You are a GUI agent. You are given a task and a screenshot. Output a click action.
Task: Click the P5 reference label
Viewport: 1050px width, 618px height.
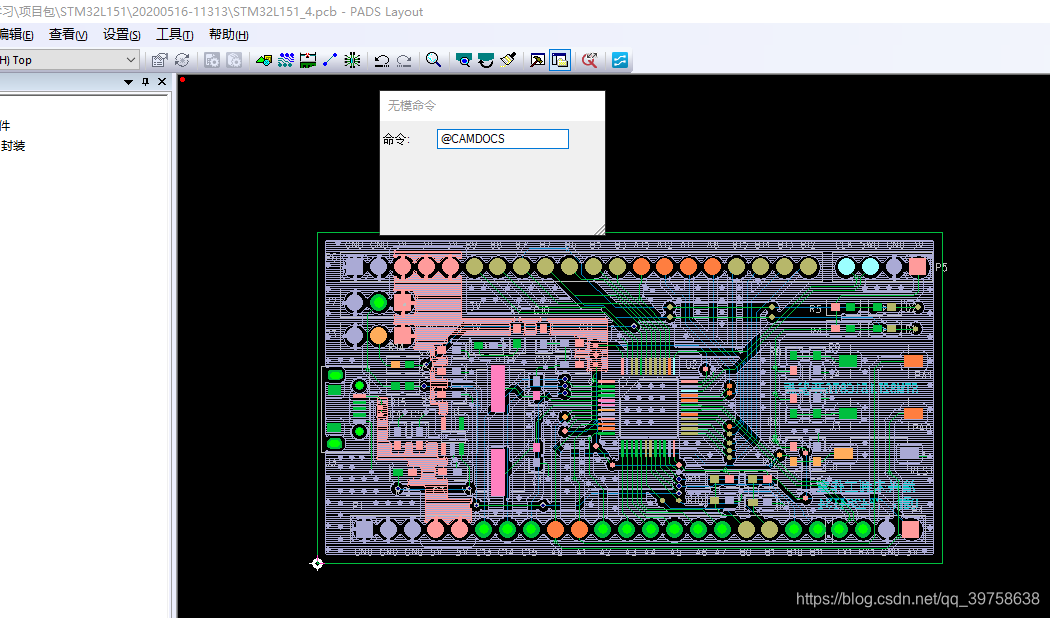pos(941,267)
